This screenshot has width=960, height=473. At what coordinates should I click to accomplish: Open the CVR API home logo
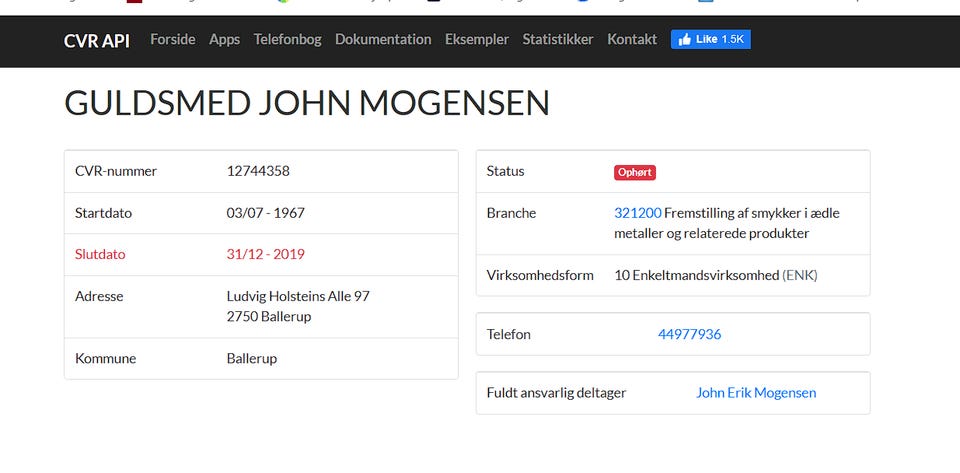97,40
